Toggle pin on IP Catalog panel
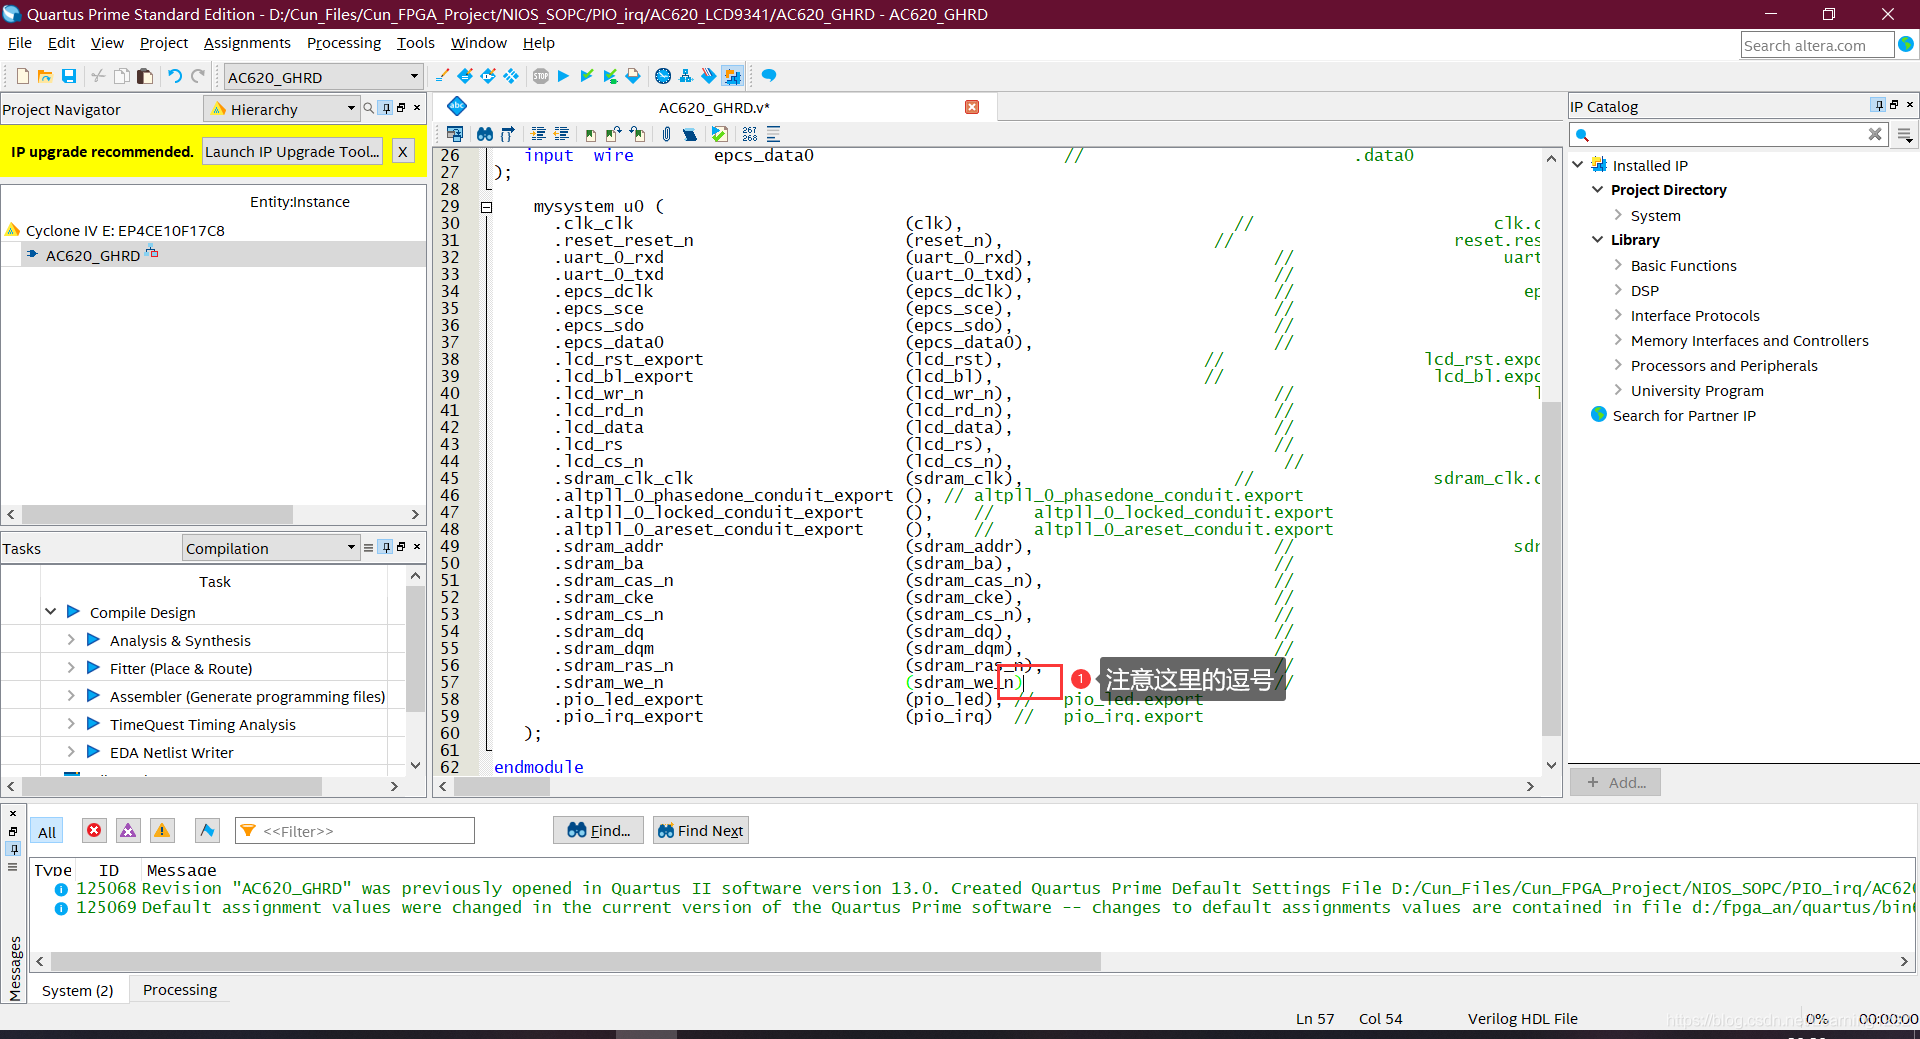 [1879, 105]
